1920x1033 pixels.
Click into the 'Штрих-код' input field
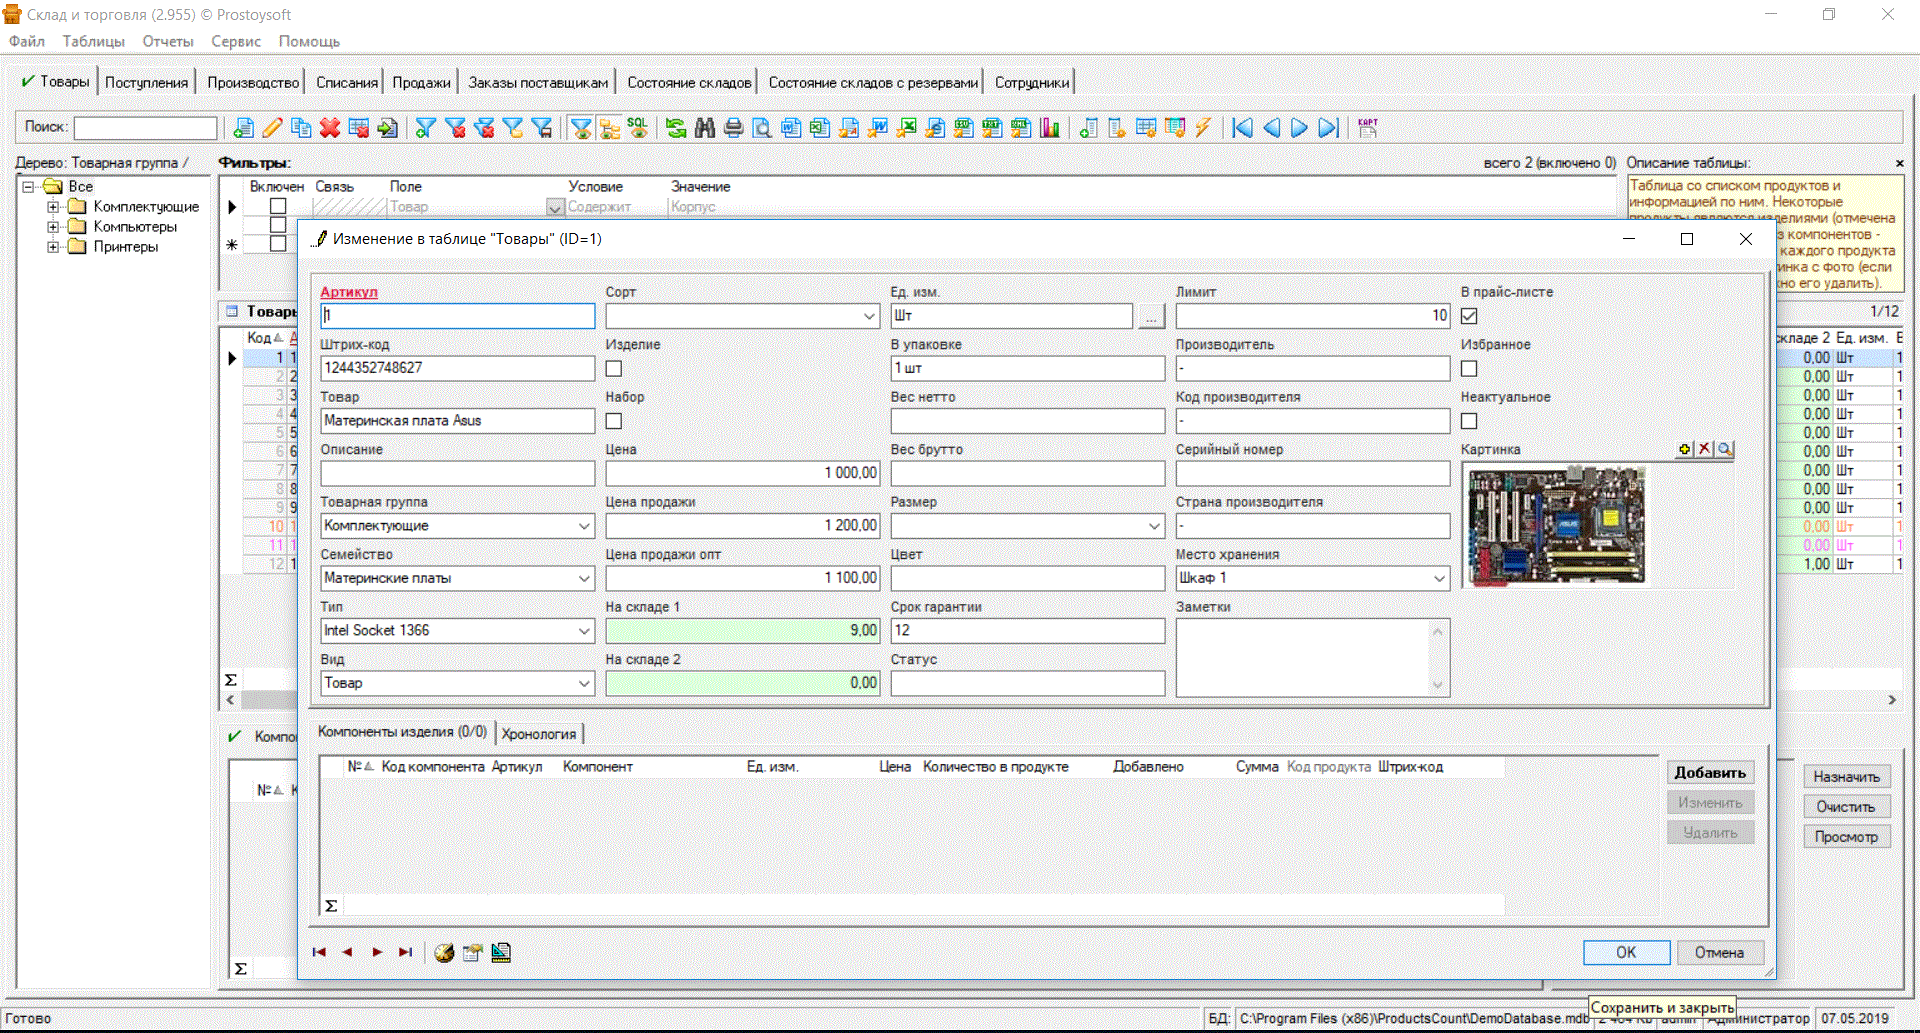click(457, 368)
